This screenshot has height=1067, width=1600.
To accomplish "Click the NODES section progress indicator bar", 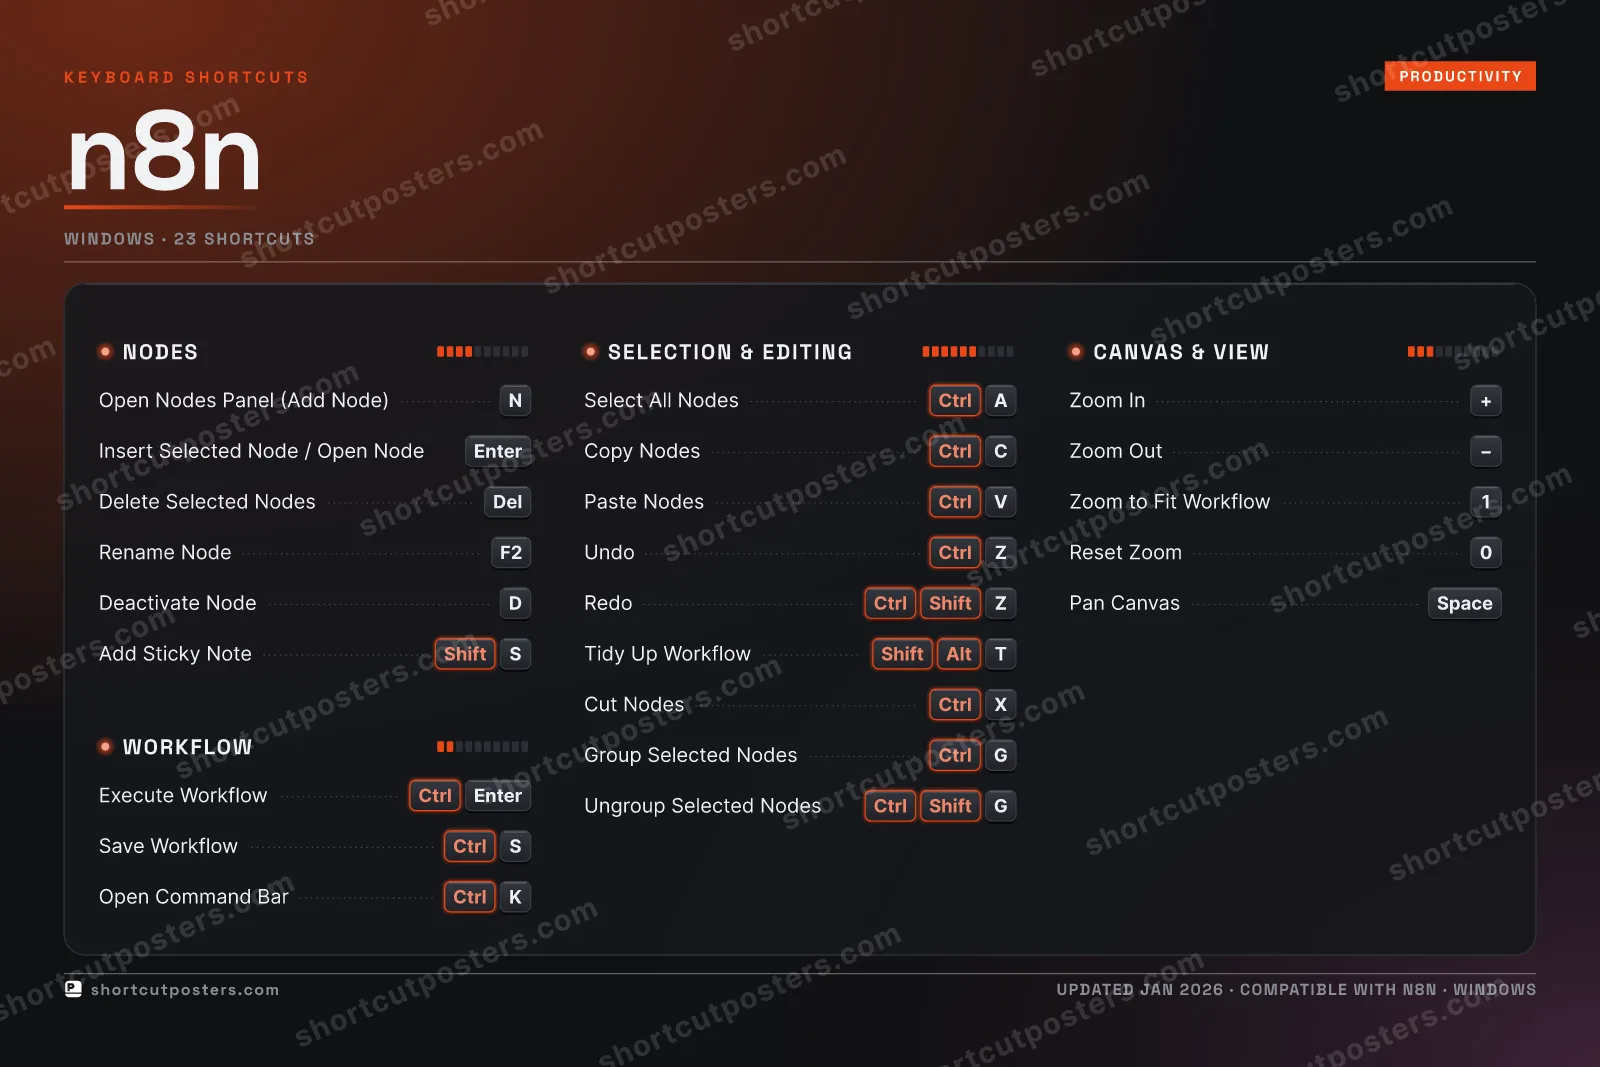I will coord(483,352).
